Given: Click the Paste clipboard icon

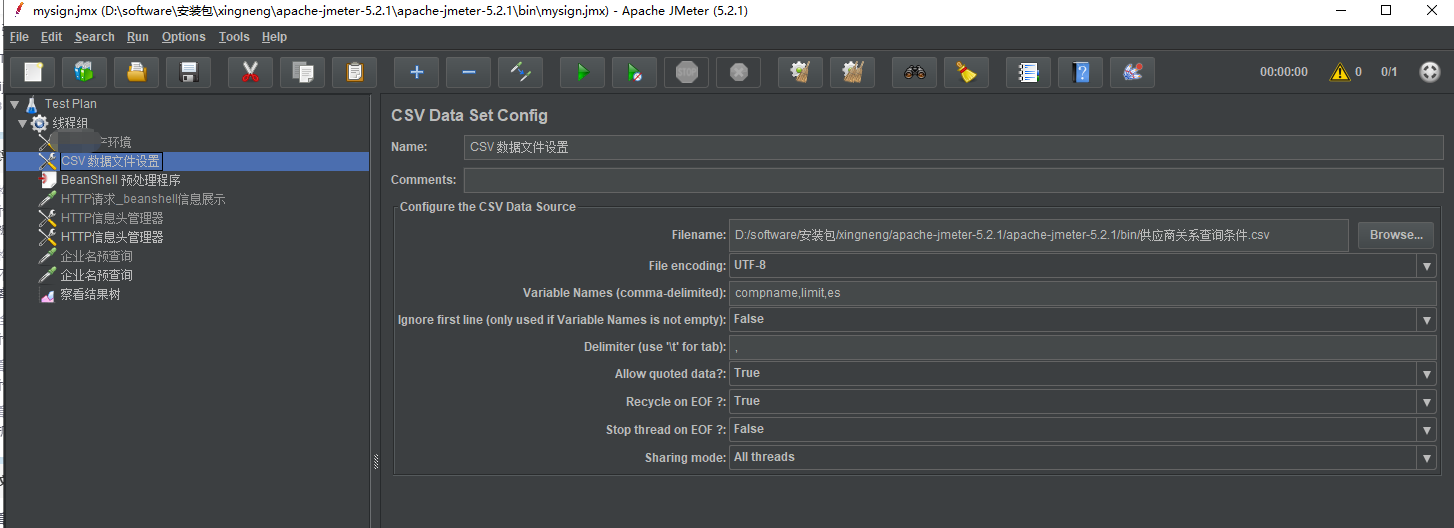Looking at the screenshot, I should [x=354, y=72].
